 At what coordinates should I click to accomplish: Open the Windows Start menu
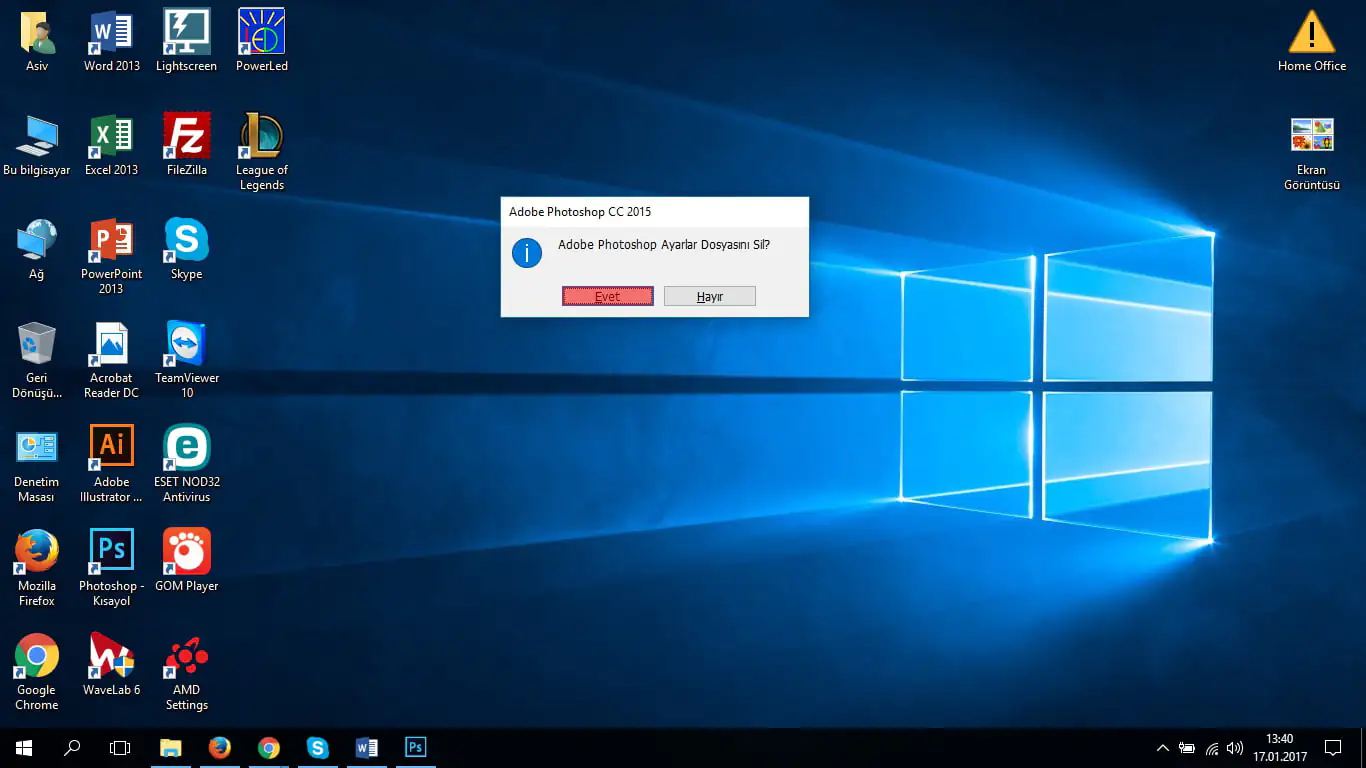[x=24, y=747]
